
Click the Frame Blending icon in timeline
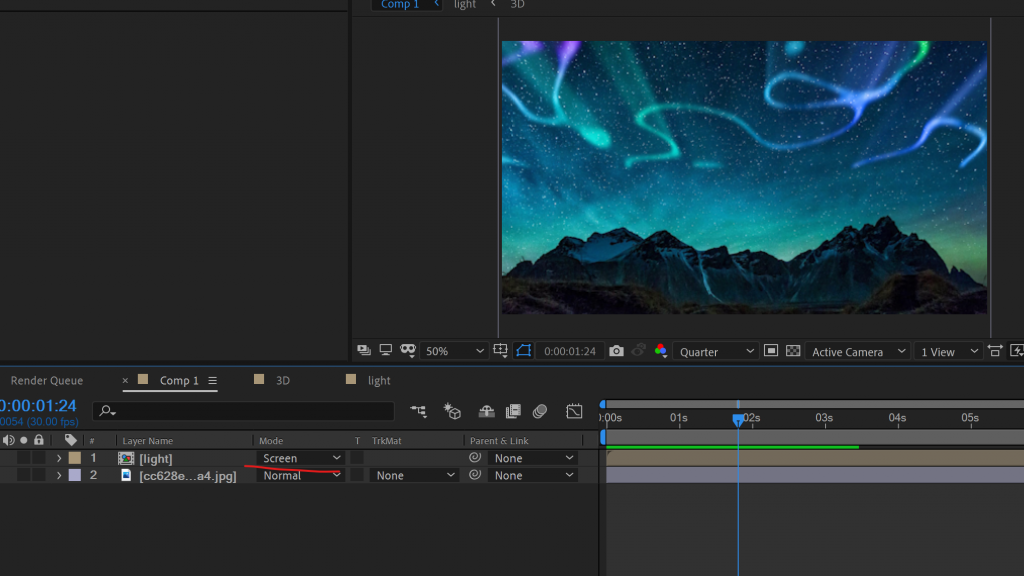click(513, 411)
